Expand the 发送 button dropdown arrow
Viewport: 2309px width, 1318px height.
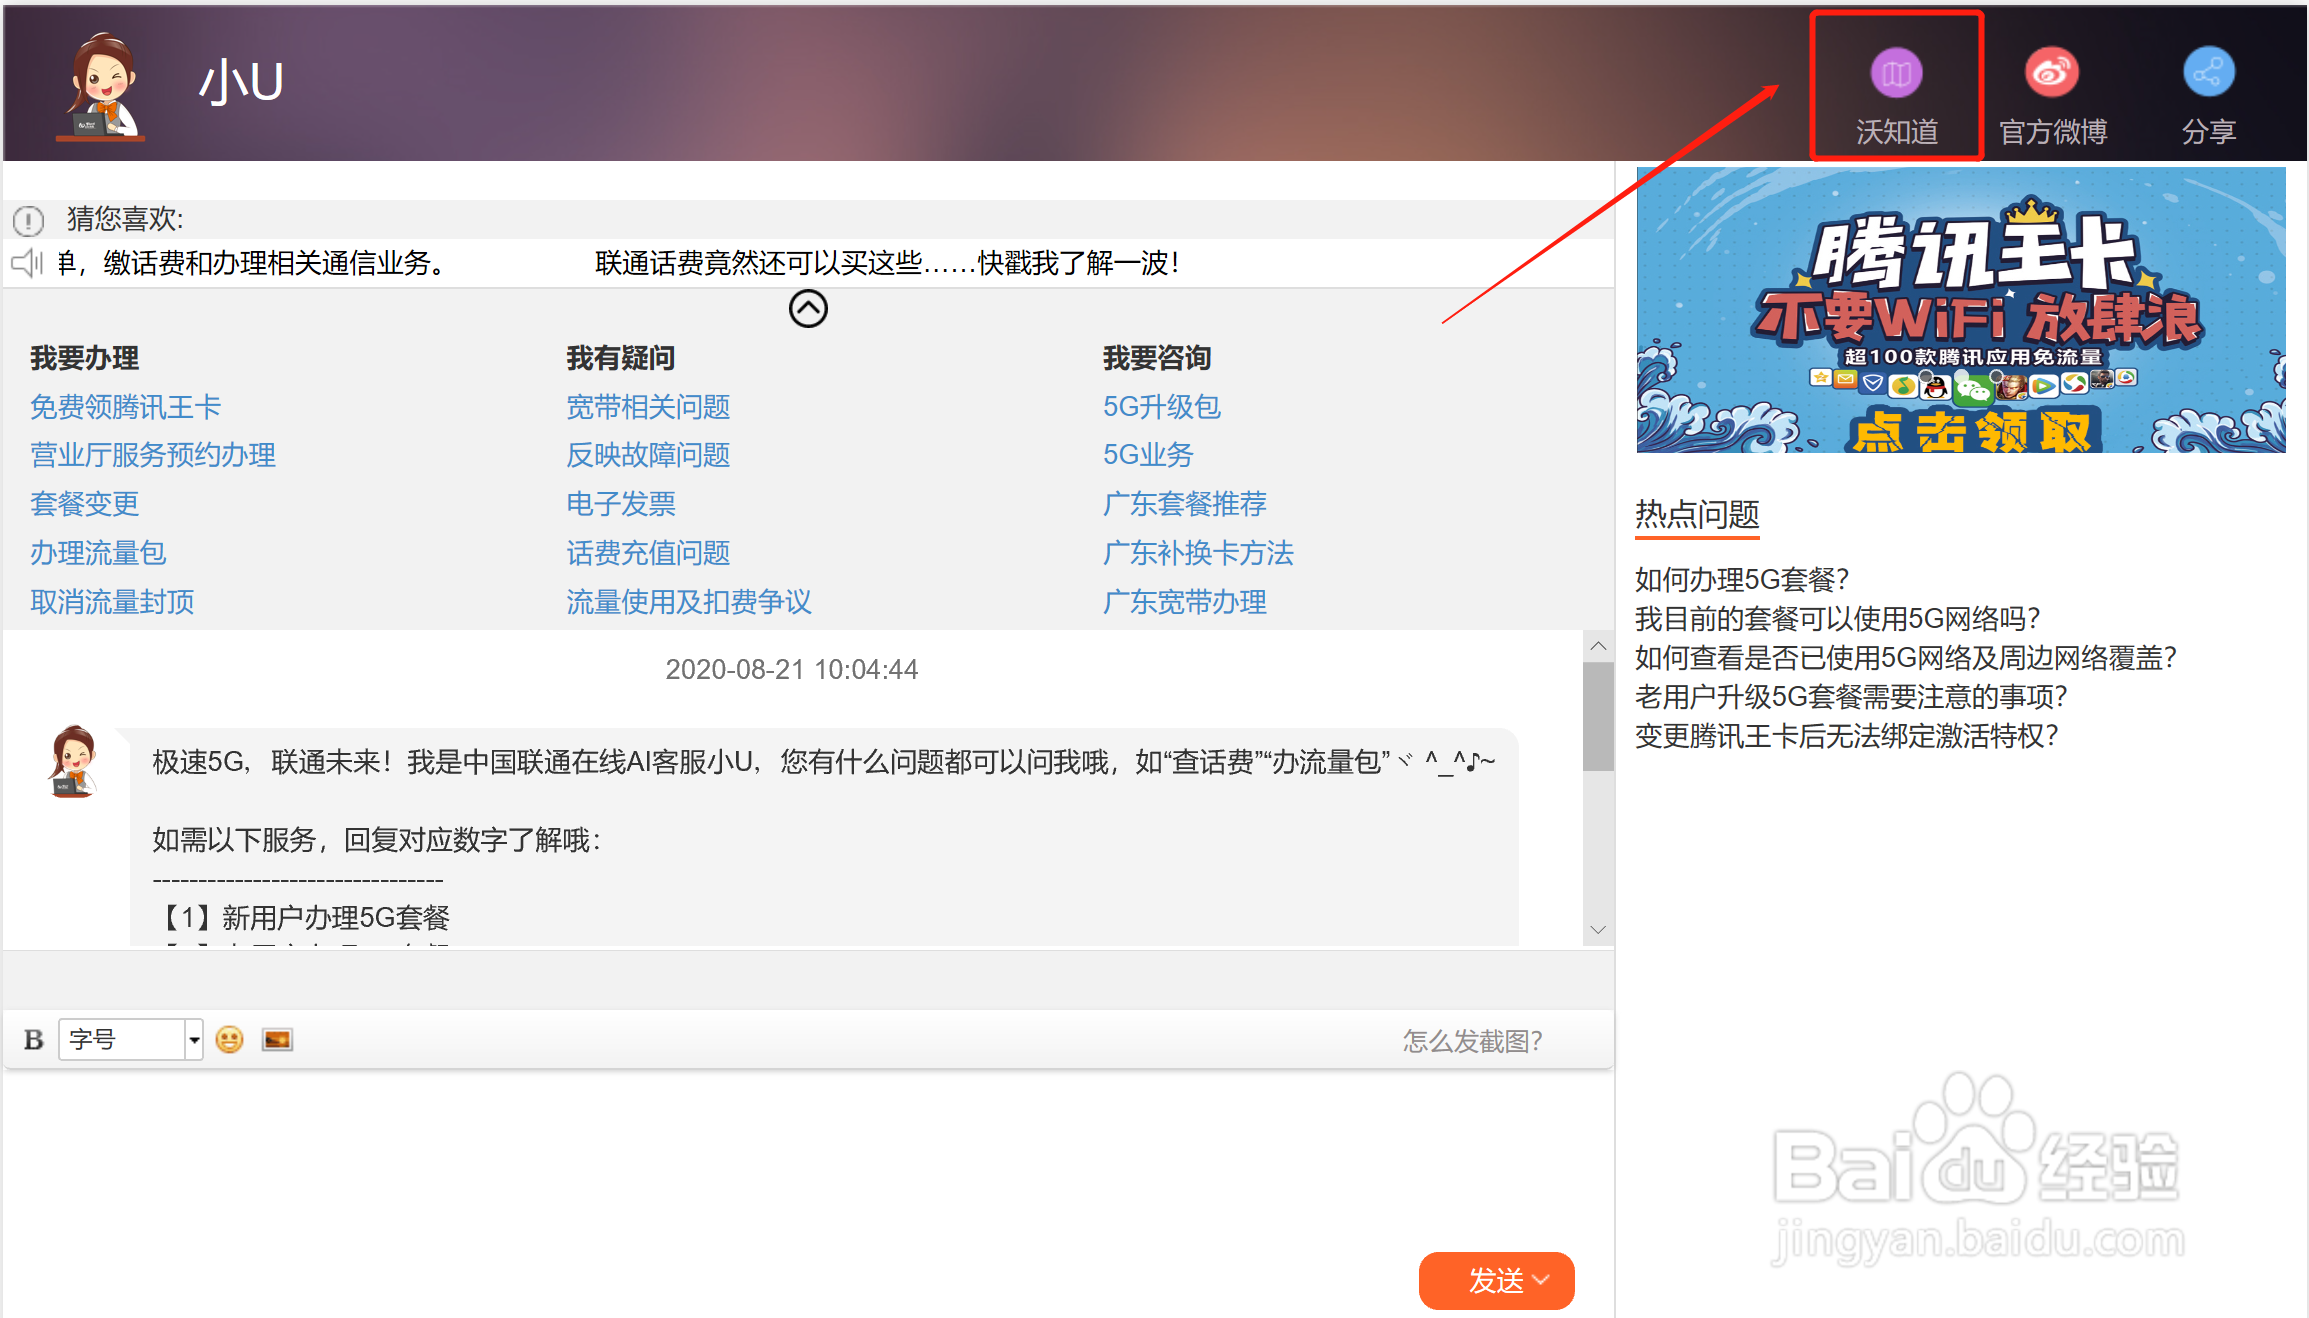click(x=1539, y=1281)
